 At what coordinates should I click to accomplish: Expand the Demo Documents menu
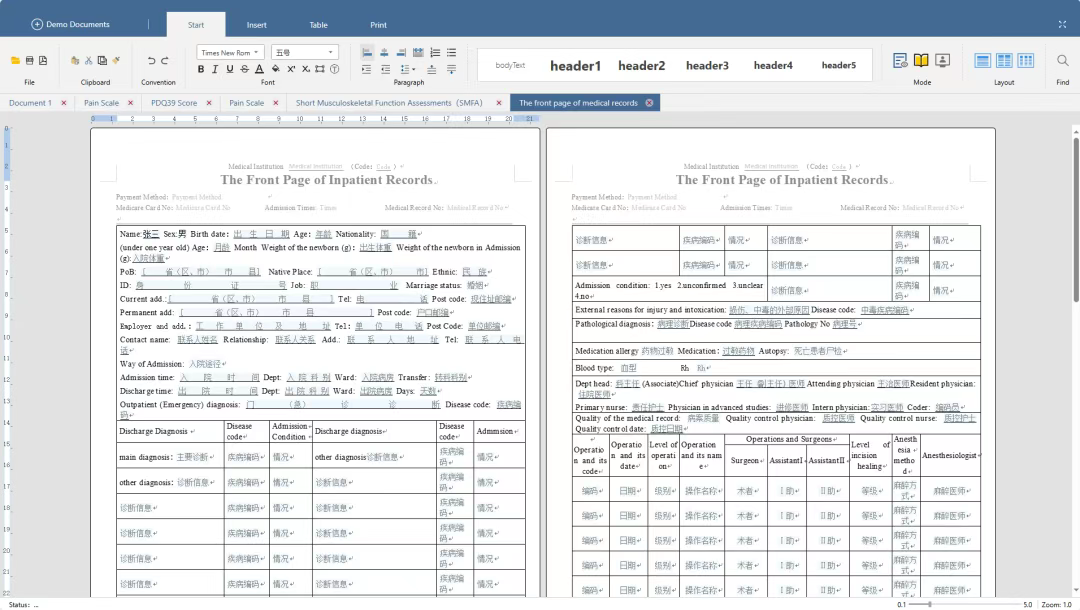(71, 24)
